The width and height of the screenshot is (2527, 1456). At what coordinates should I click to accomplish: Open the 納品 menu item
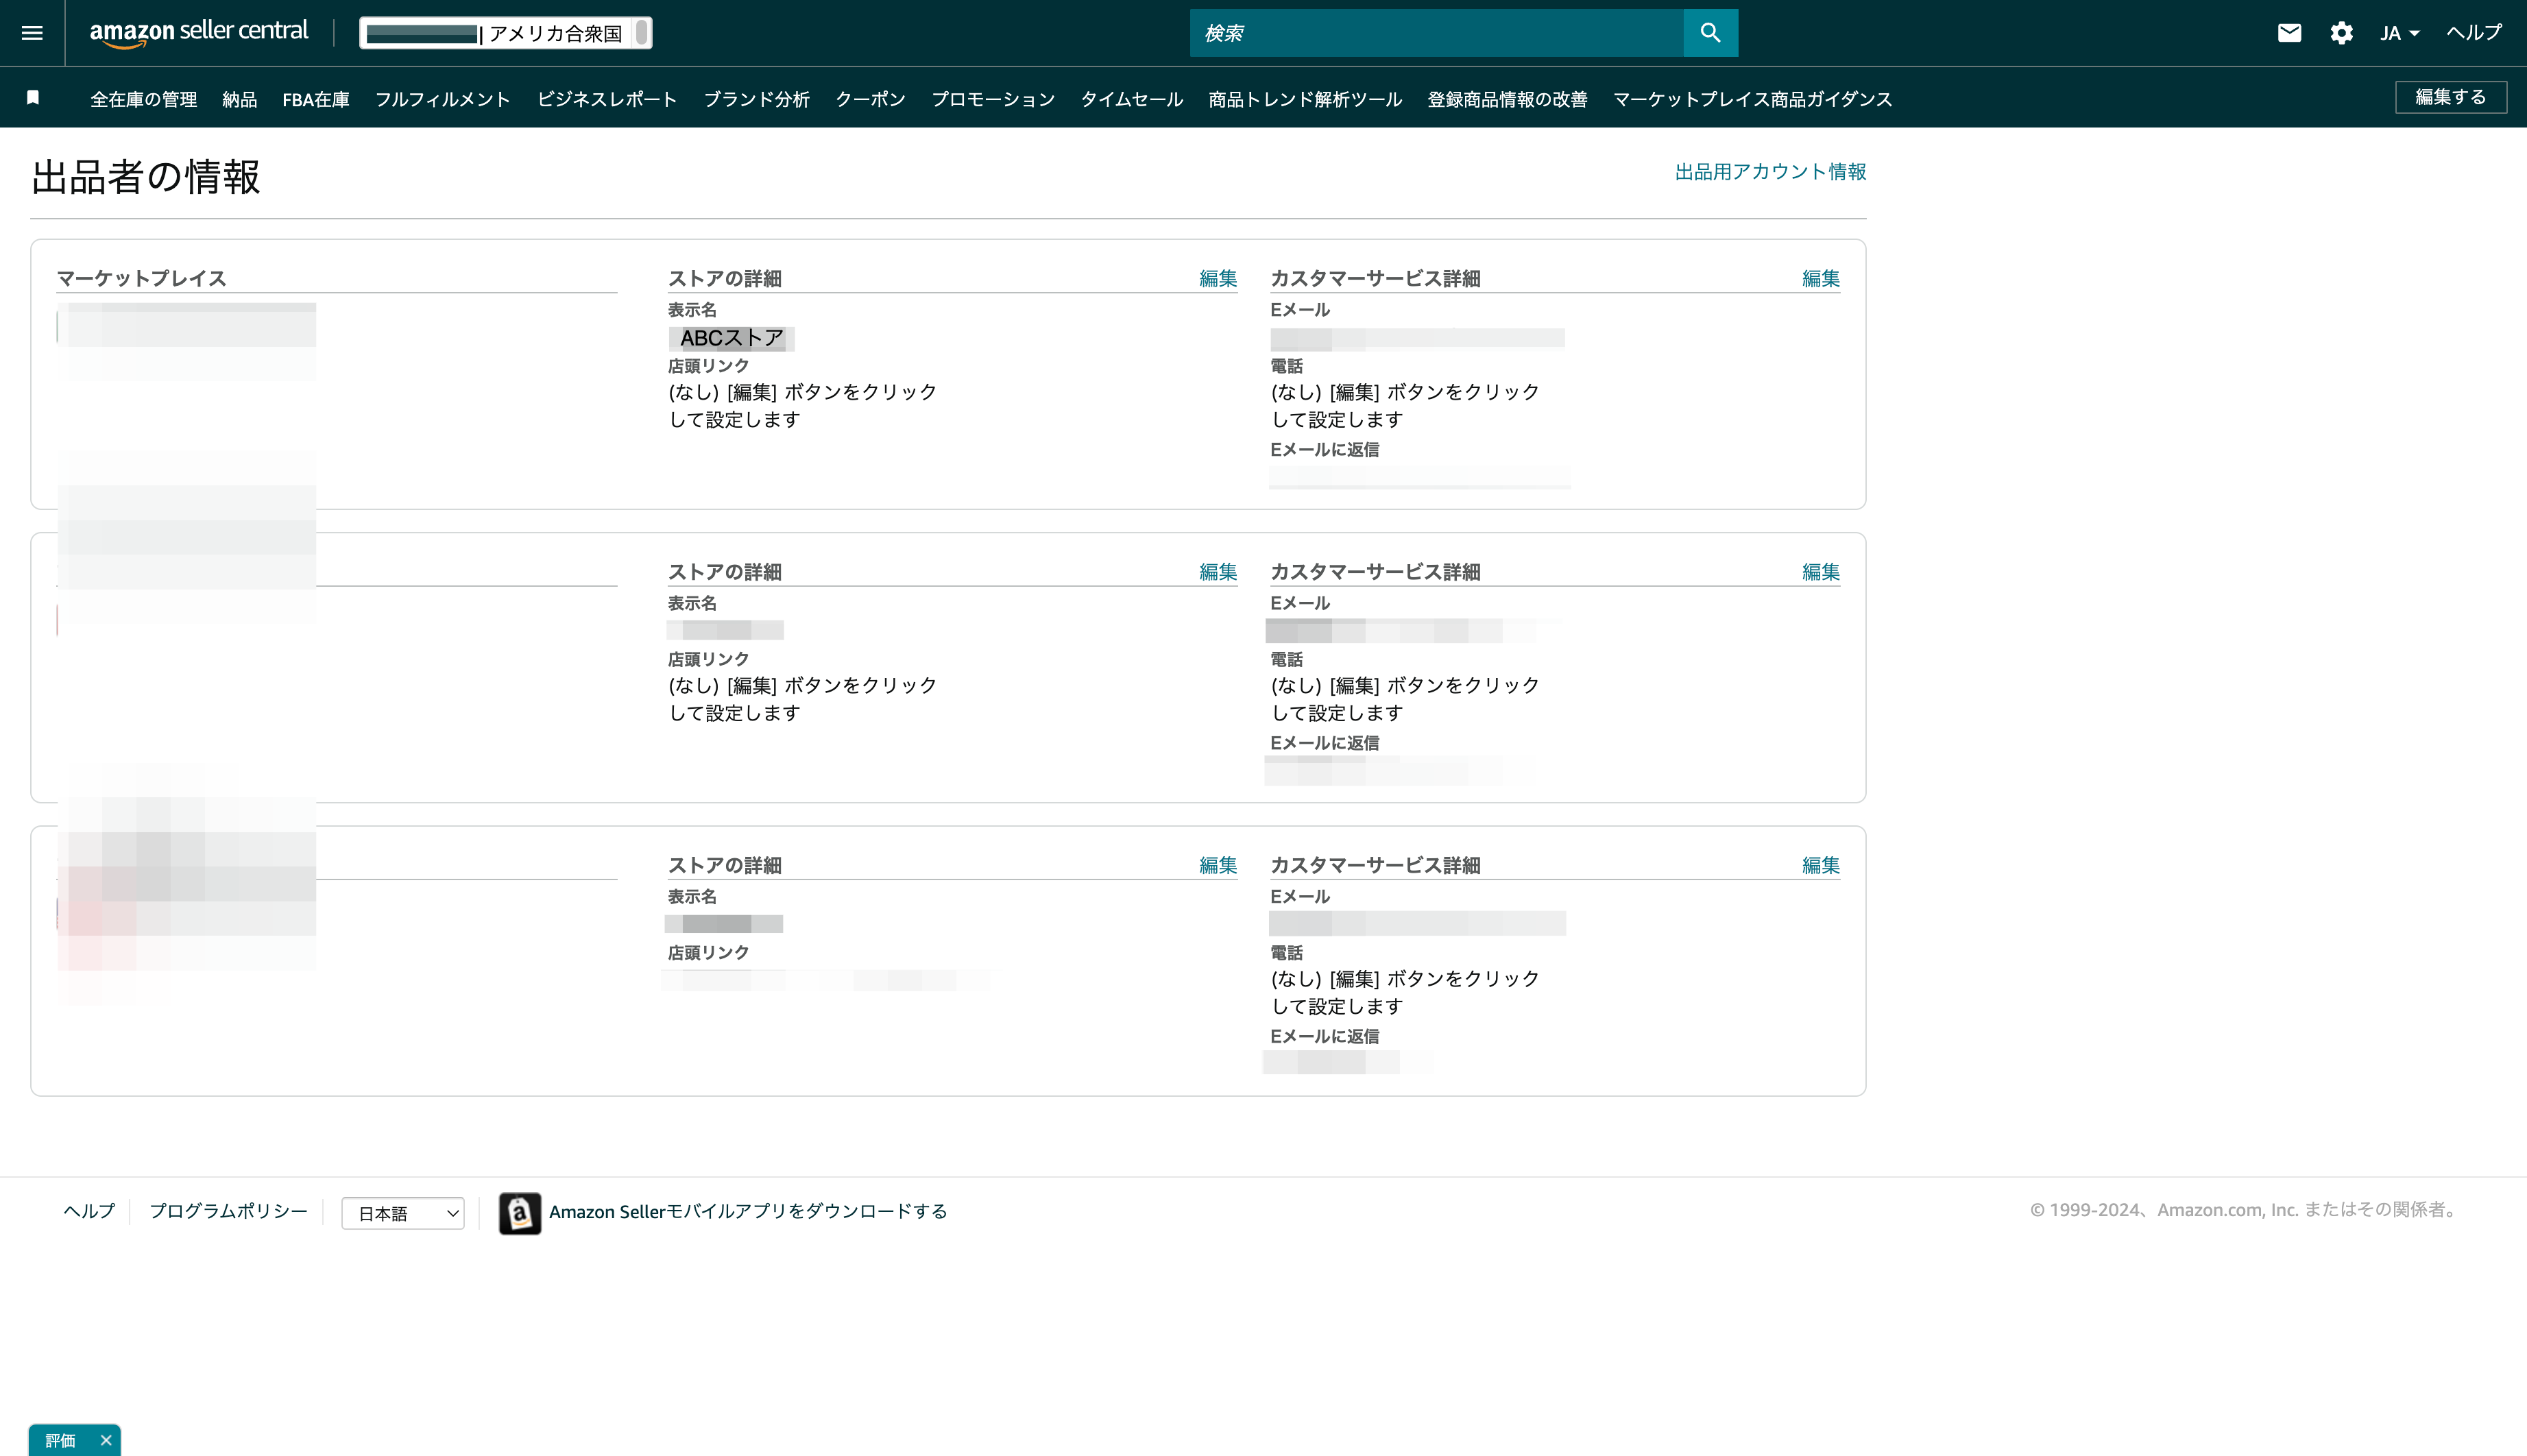pos(240,99)
